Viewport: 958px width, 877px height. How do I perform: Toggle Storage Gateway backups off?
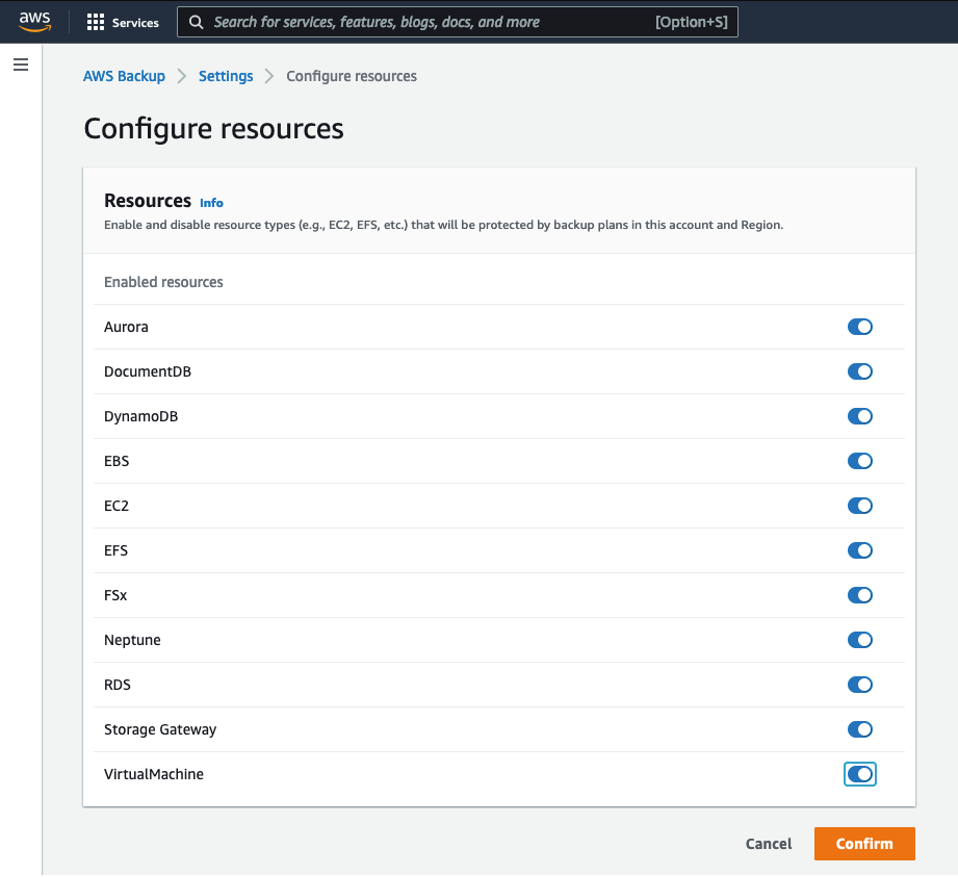click(860, 729)
